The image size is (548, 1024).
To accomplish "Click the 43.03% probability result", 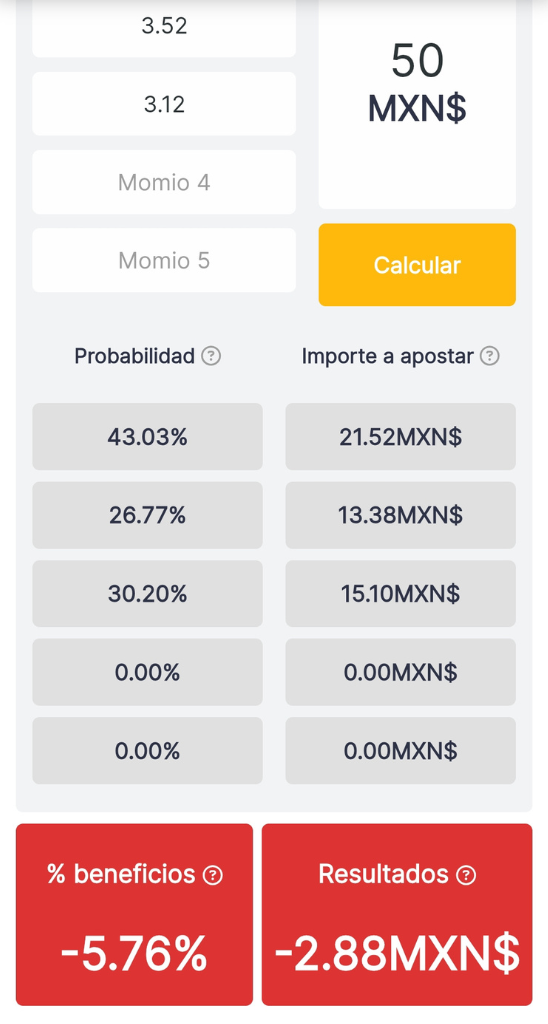I will coord(148,437).
